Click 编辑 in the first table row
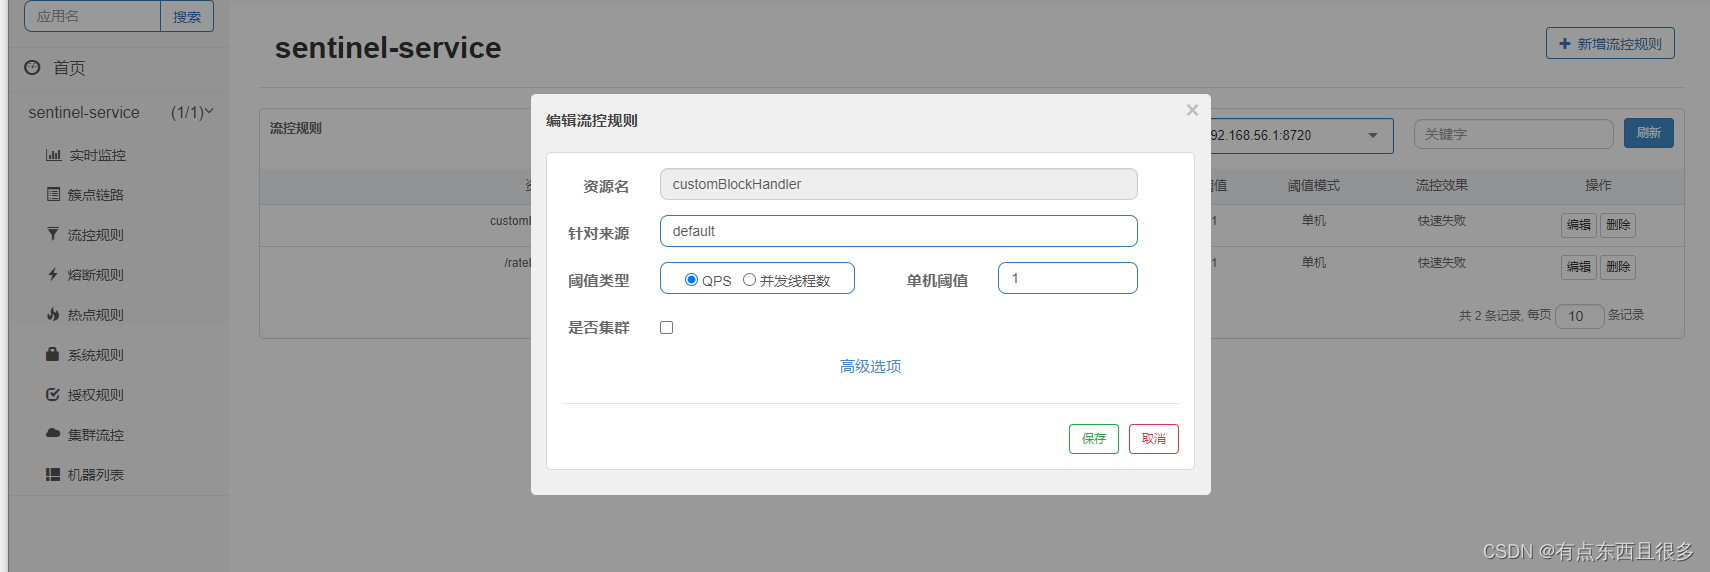This screenshot has width=1710, height=572. 1579,225
